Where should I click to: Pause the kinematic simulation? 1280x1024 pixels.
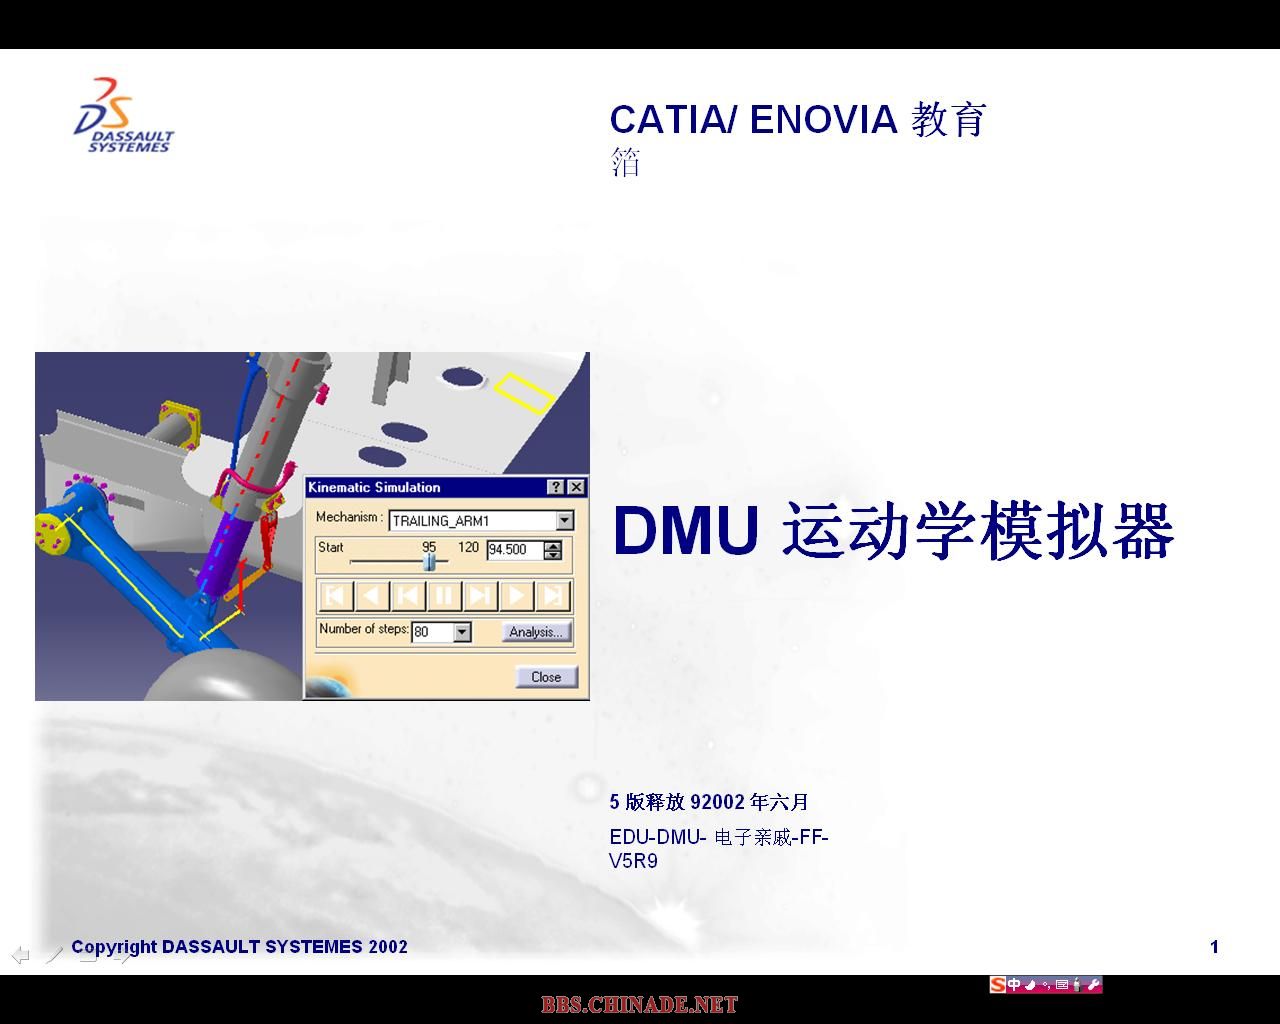(443, 596)
